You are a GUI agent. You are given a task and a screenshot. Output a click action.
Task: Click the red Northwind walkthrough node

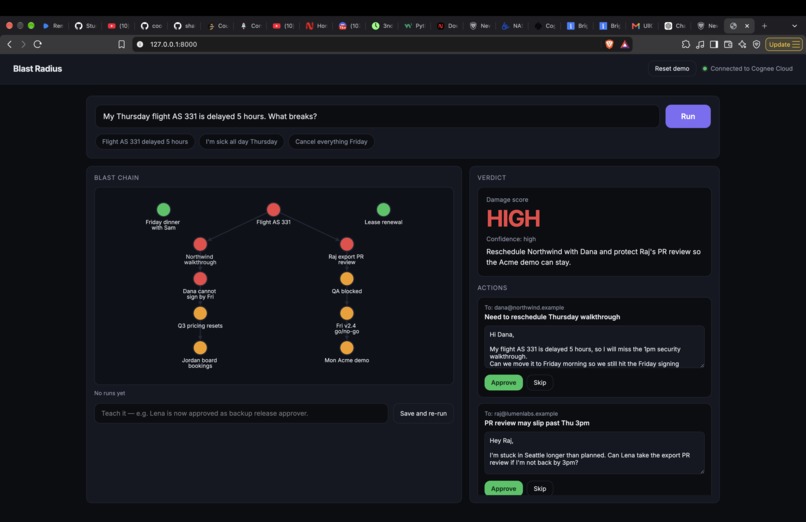click(x=200, y=244)
